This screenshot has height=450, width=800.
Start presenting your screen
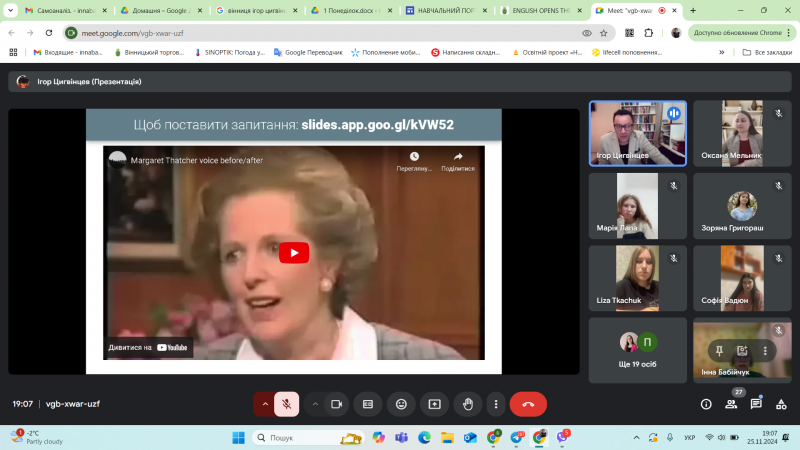(435, 404)
